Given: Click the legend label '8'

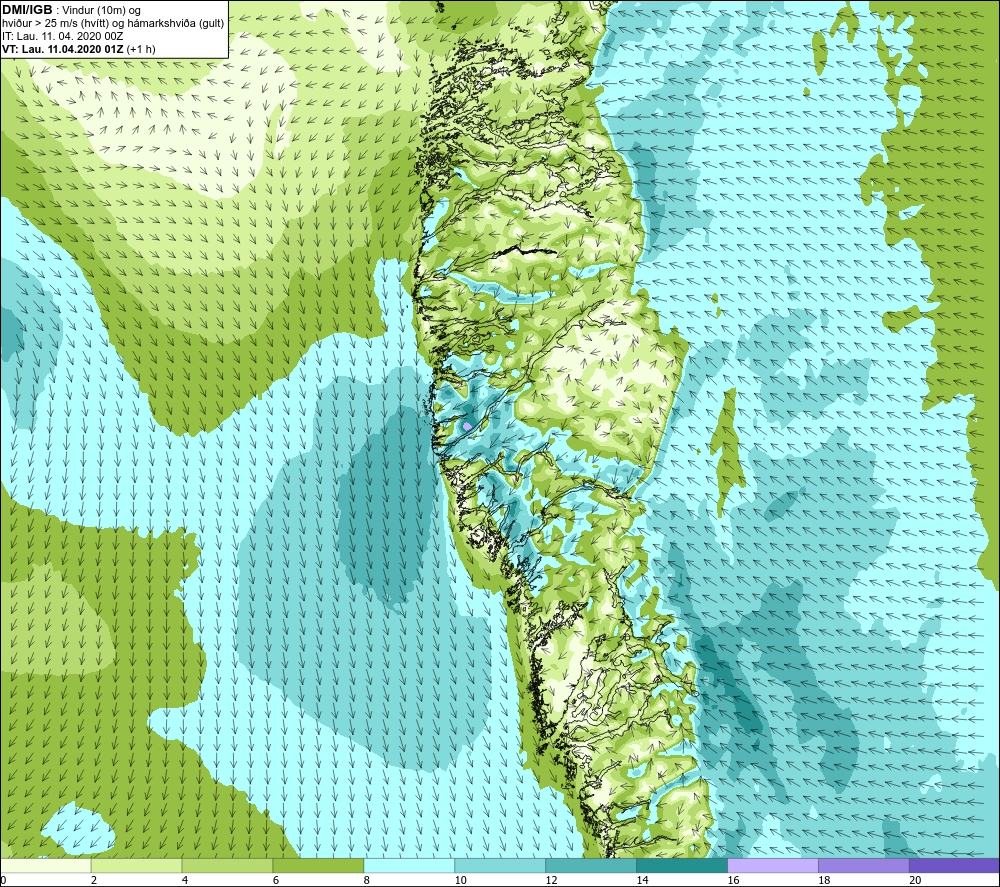Looking at the screenshot, I should tap(367, 880).
